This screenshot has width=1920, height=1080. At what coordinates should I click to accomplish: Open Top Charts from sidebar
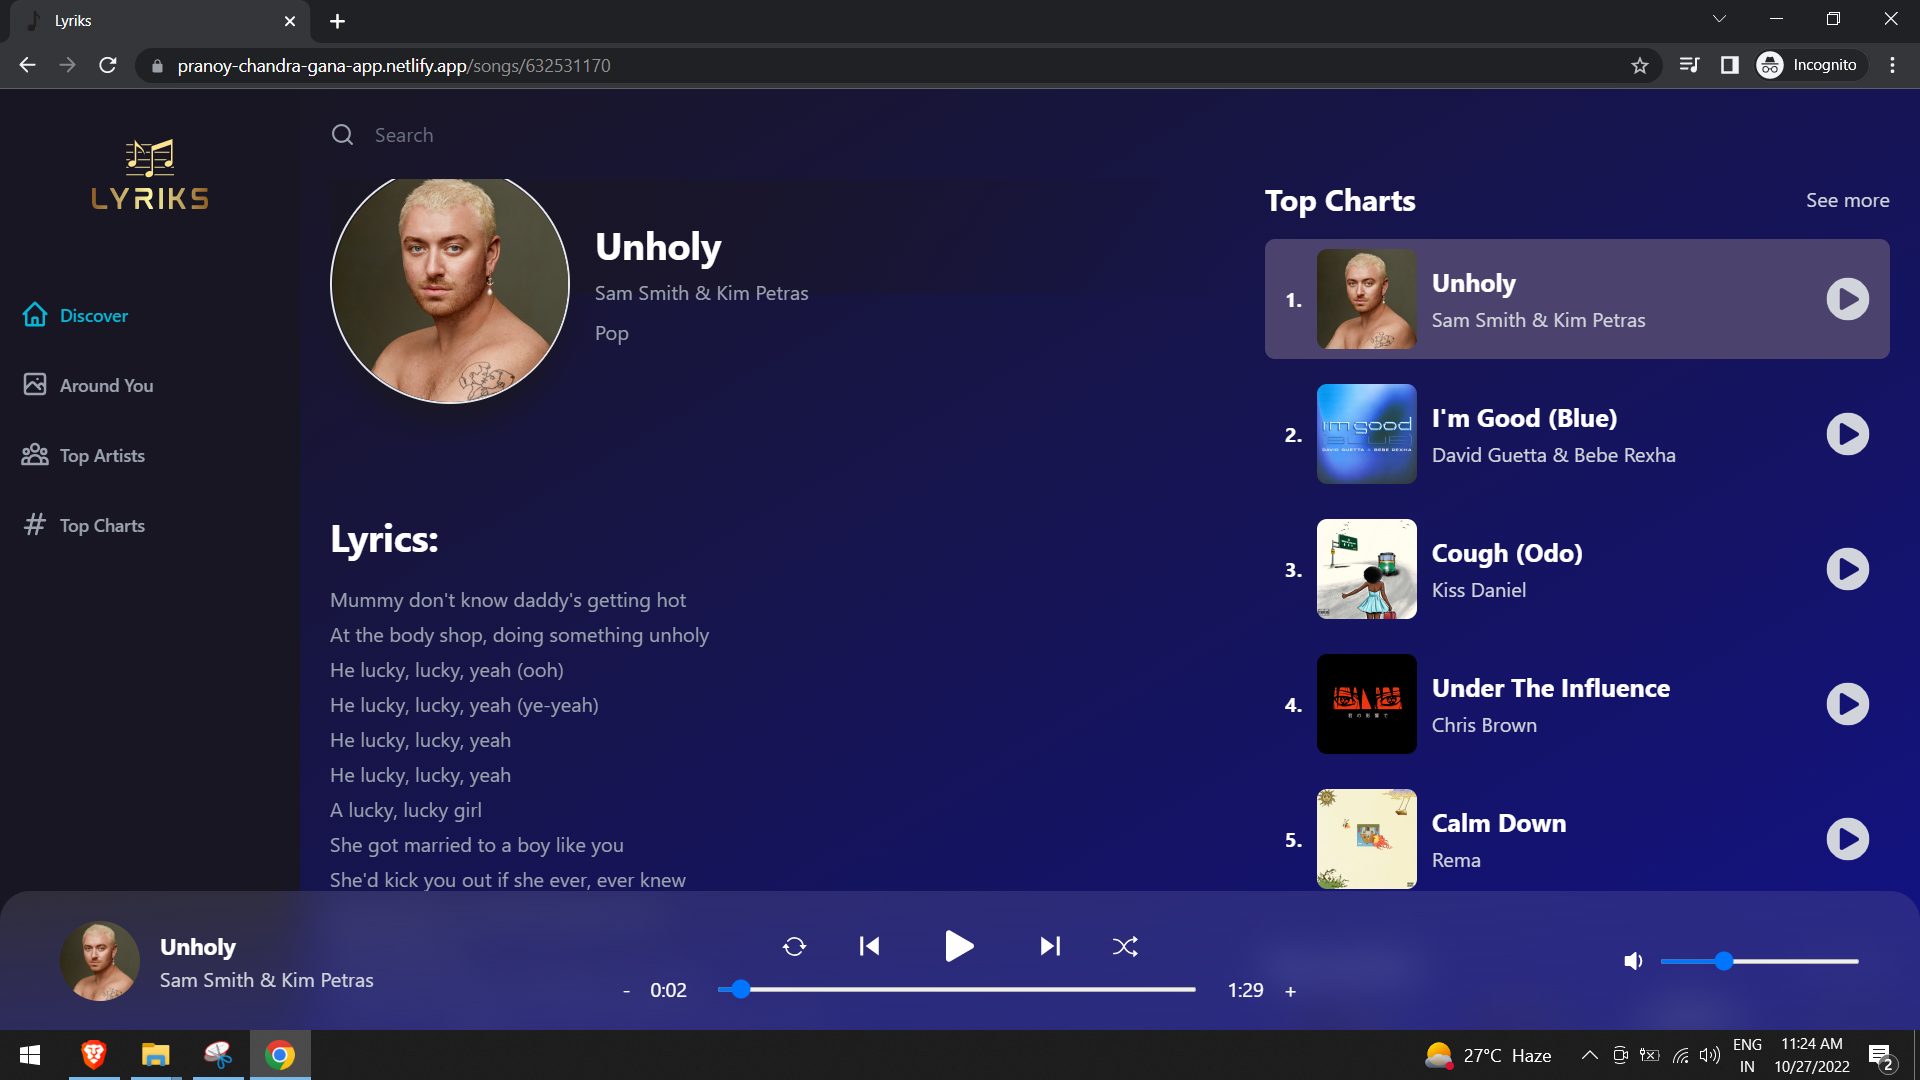click(102, 526)
